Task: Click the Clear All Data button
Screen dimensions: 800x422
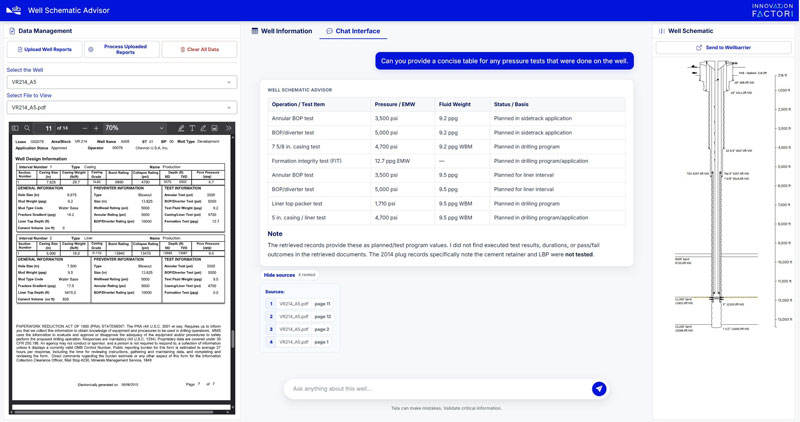Action: click(x=199, y=49)
